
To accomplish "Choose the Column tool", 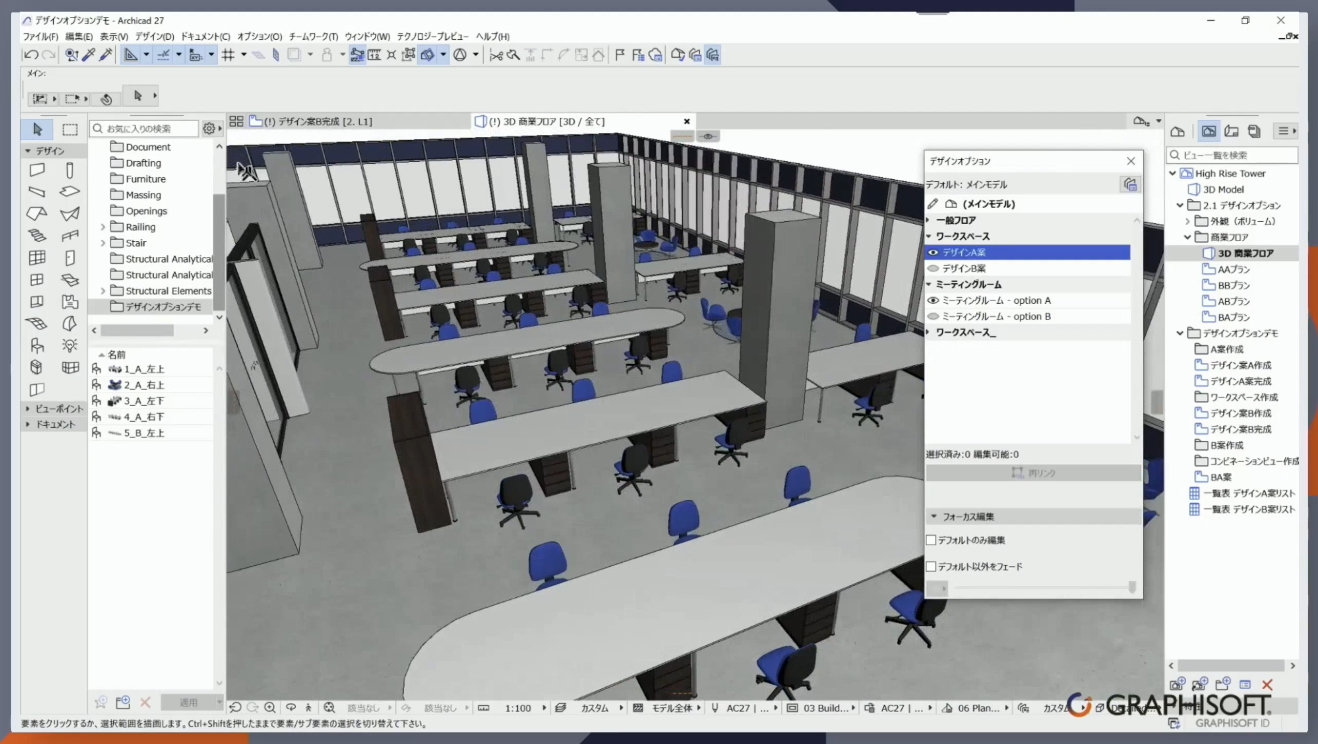I will (x=69, y=170).
